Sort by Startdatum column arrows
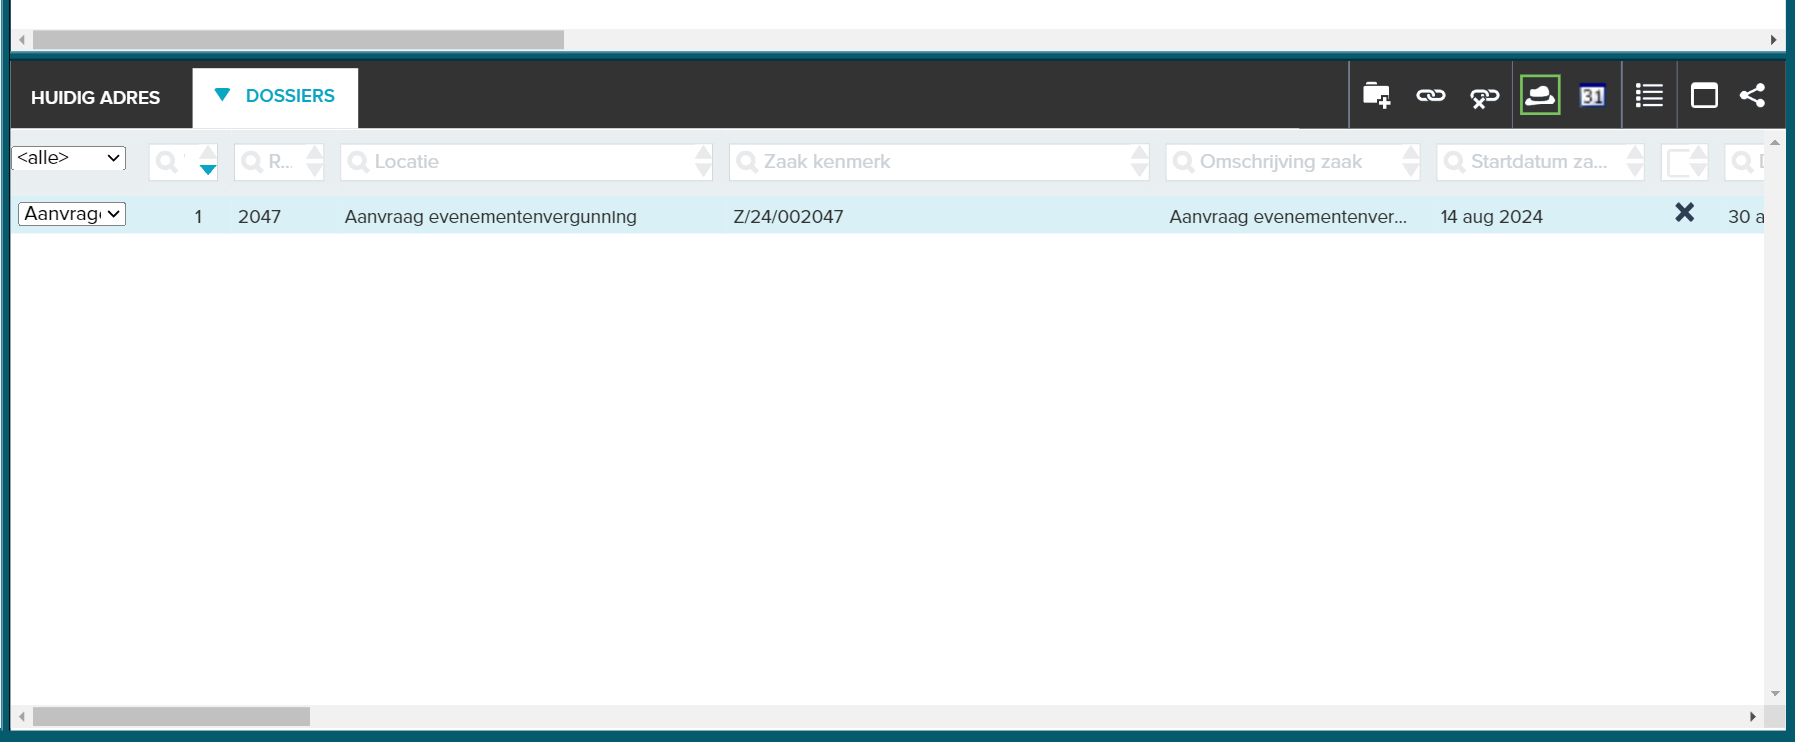Image resolution: width=1795 pixels, height=742 pixels. point(1635,162)
